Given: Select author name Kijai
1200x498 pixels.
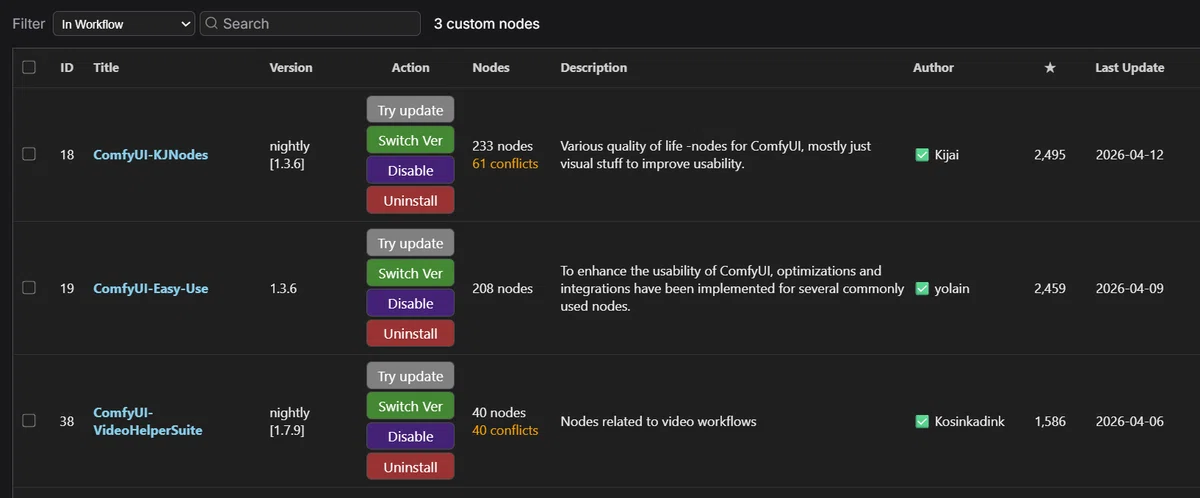Looking at the screenshot, I should click(945, 155).
